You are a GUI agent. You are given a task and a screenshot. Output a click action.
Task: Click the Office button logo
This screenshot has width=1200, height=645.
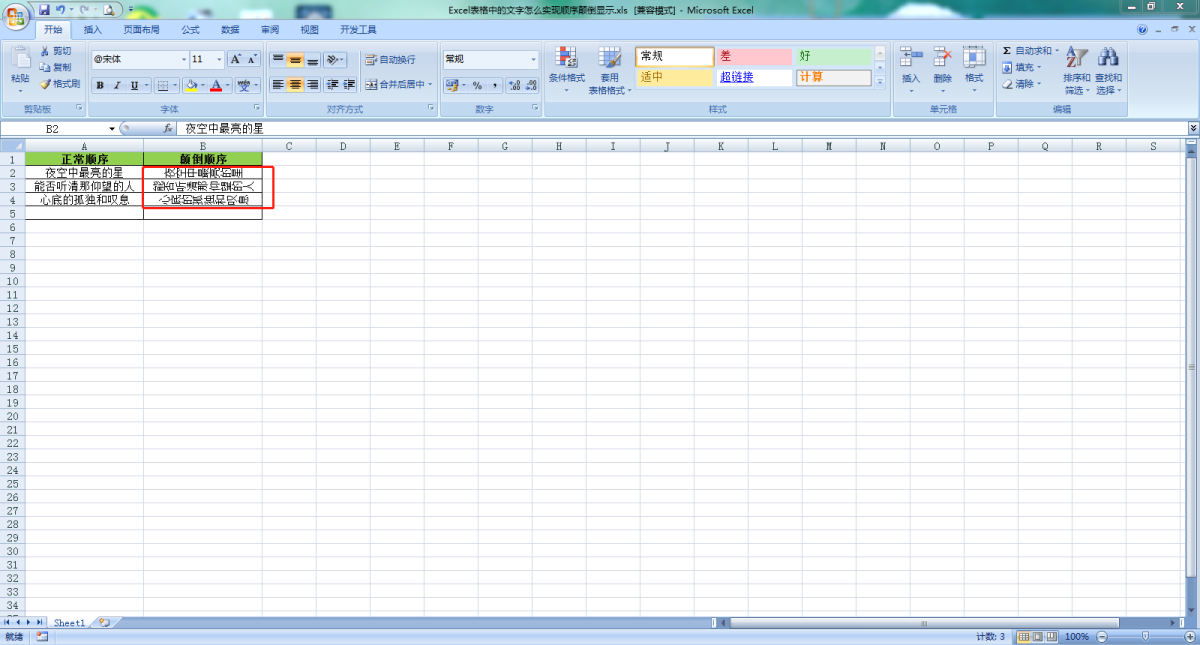17,16
